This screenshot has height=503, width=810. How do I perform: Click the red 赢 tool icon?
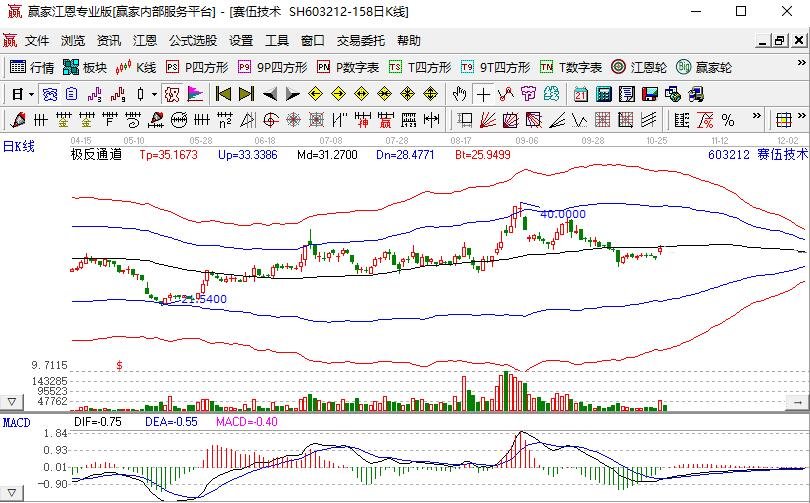pyautogui.click(x=385, y=120)
